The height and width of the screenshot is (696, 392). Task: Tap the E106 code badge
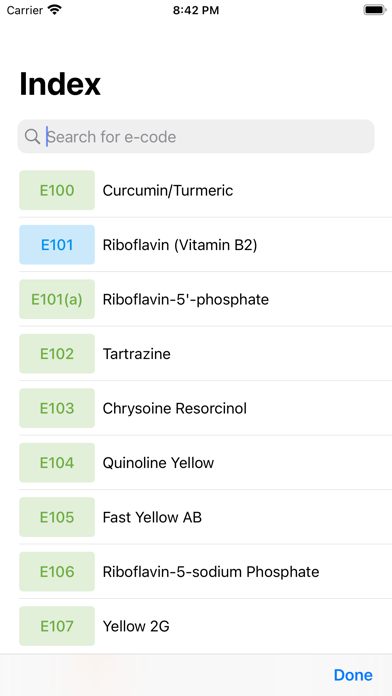click(x=57, y=571)
